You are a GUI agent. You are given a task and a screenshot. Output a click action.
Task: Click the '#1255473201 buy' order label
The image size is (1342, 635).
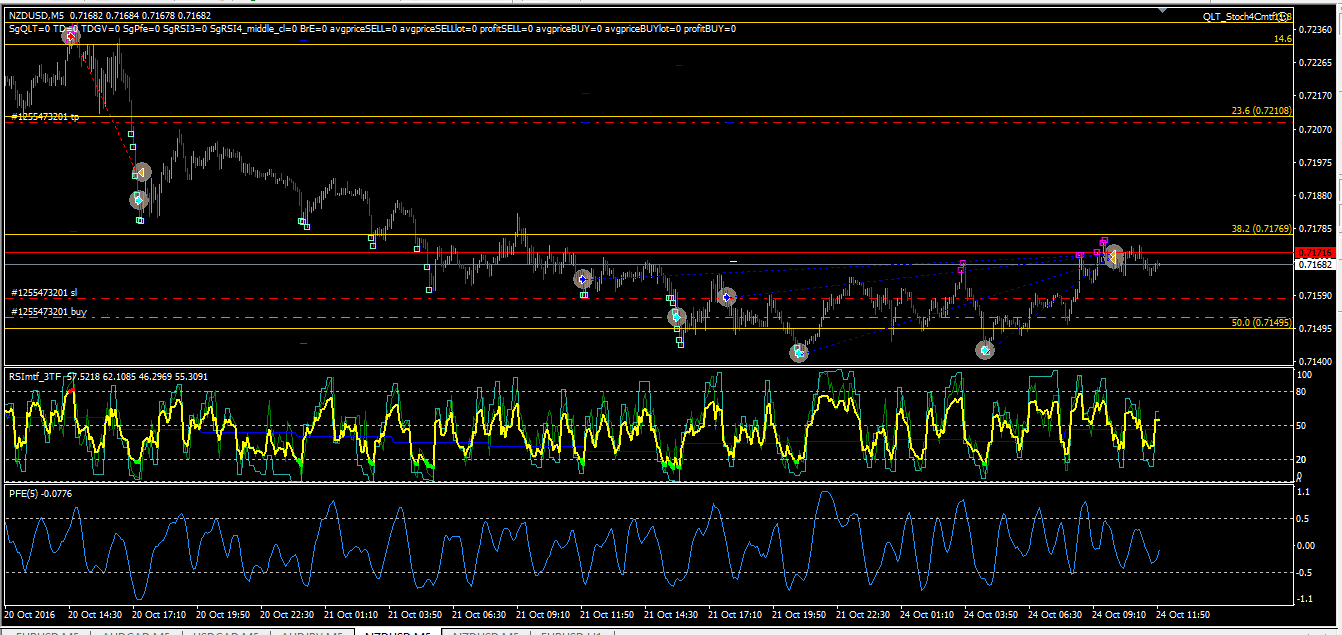click(48, 312)
